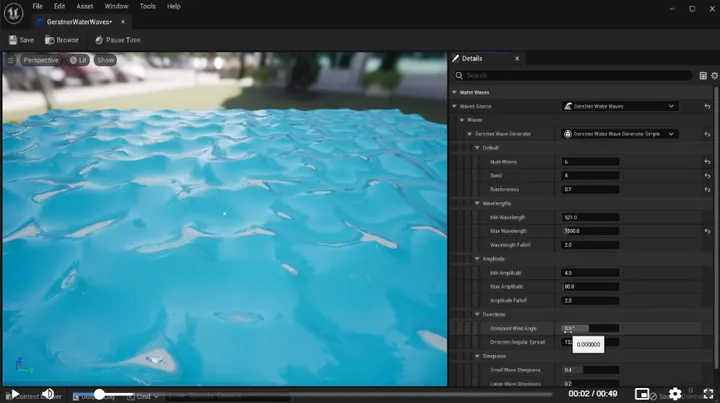Click the Max Amplitude value field
720x403 pixels.
[x=590, y=286]
